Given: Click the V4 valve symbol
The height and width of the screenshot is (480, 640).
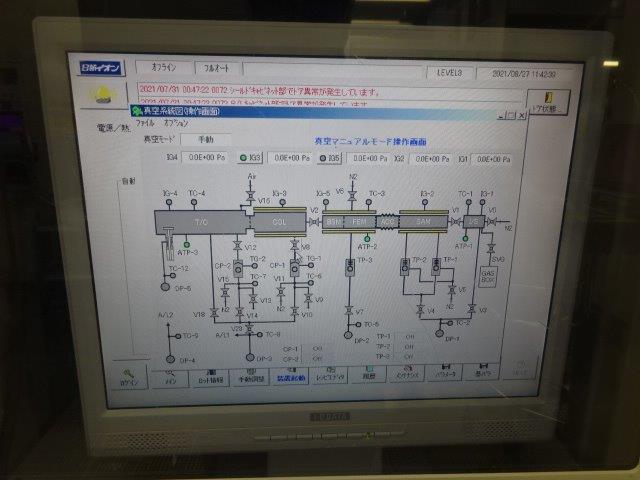Looking at the screenshot, I should click(420, 310).
